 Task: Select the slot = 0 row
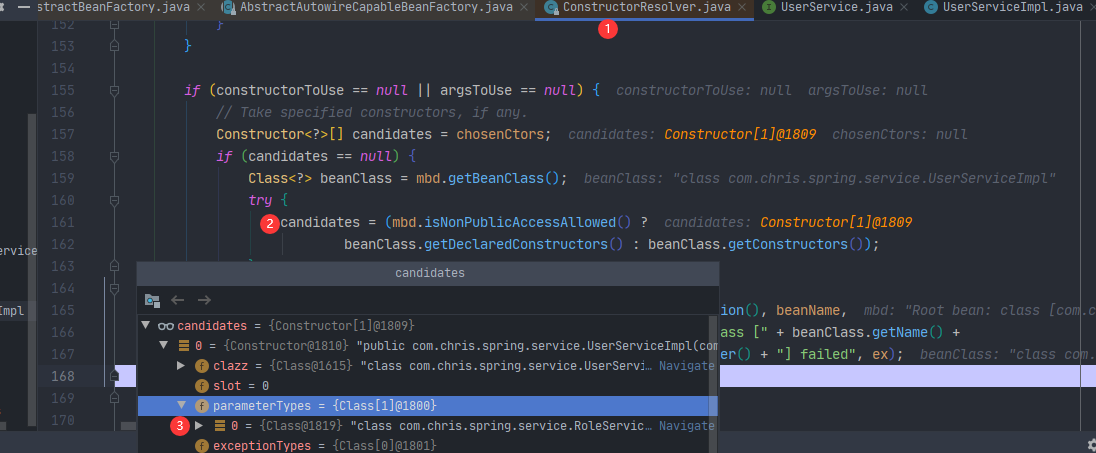click(x=424, y=386)
